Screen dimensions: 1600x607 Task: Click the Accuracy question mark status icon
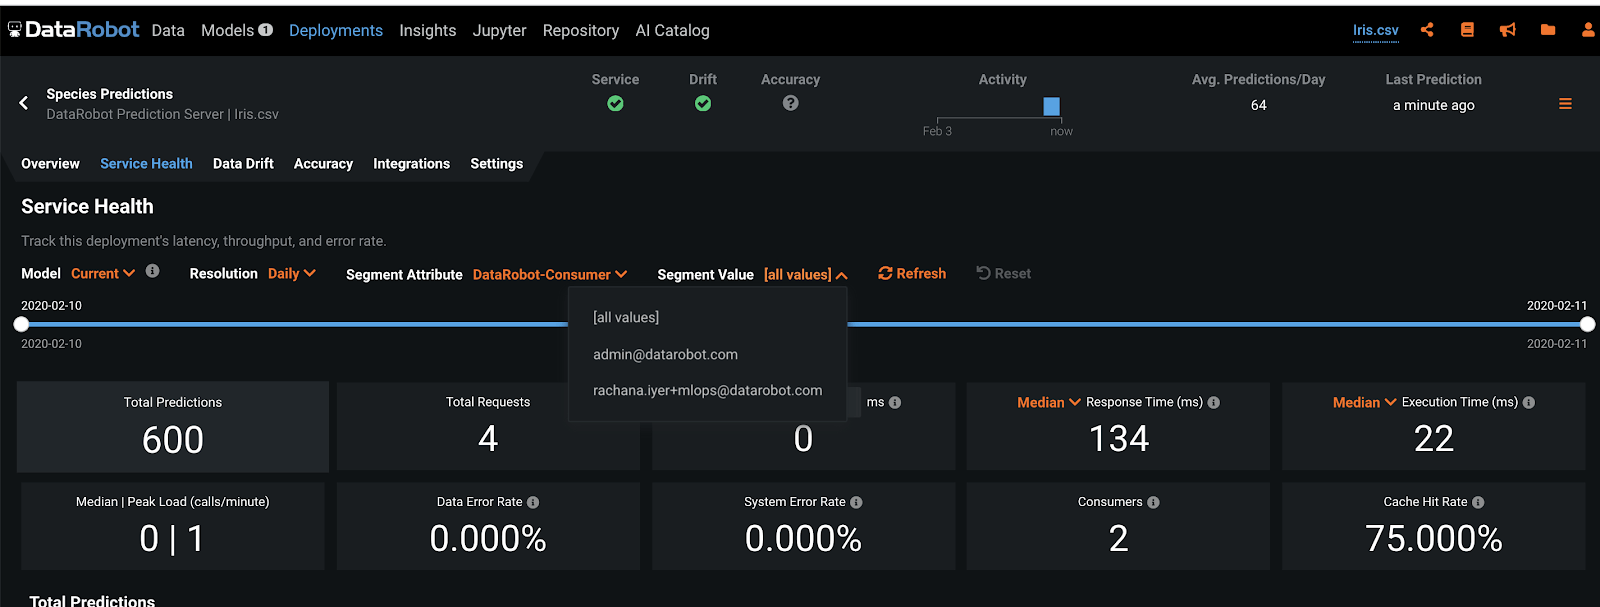[x=790, y=103]
